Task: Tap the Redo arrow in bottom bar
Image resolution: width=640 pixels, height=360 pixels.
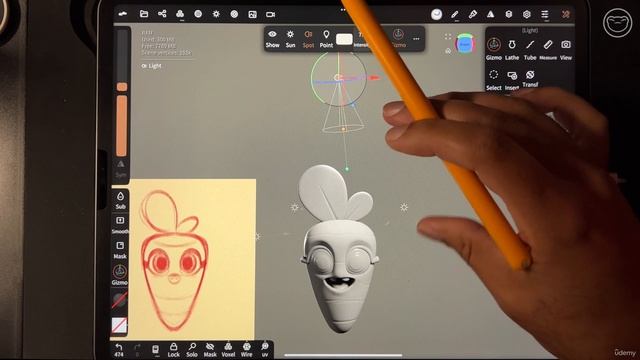Action: coord(137,350)
